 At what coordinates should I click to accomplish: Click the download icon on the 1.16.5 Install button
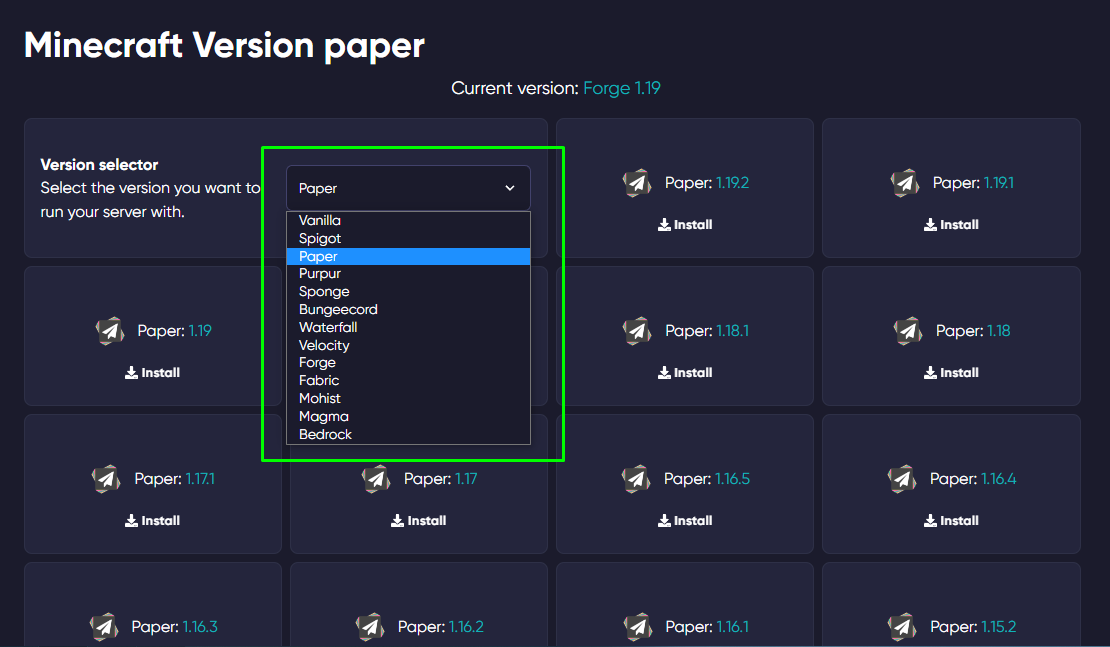pyautogui.click(x=662, y=520)
